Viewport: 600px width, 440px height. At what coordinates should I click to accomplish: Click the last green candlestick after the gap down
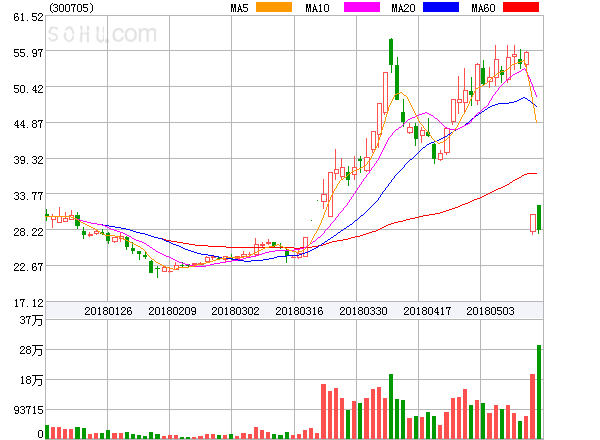click(539, 217)
